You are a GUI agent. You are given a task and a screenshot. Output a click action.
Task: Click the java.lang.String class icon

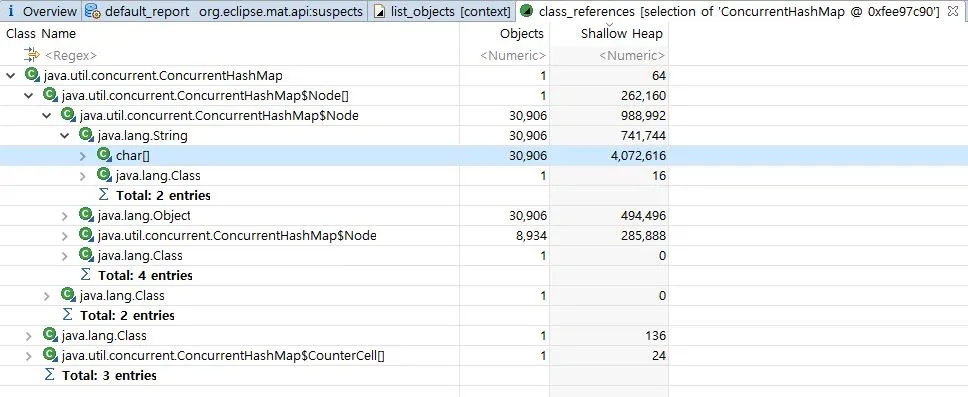click(86, 135)
